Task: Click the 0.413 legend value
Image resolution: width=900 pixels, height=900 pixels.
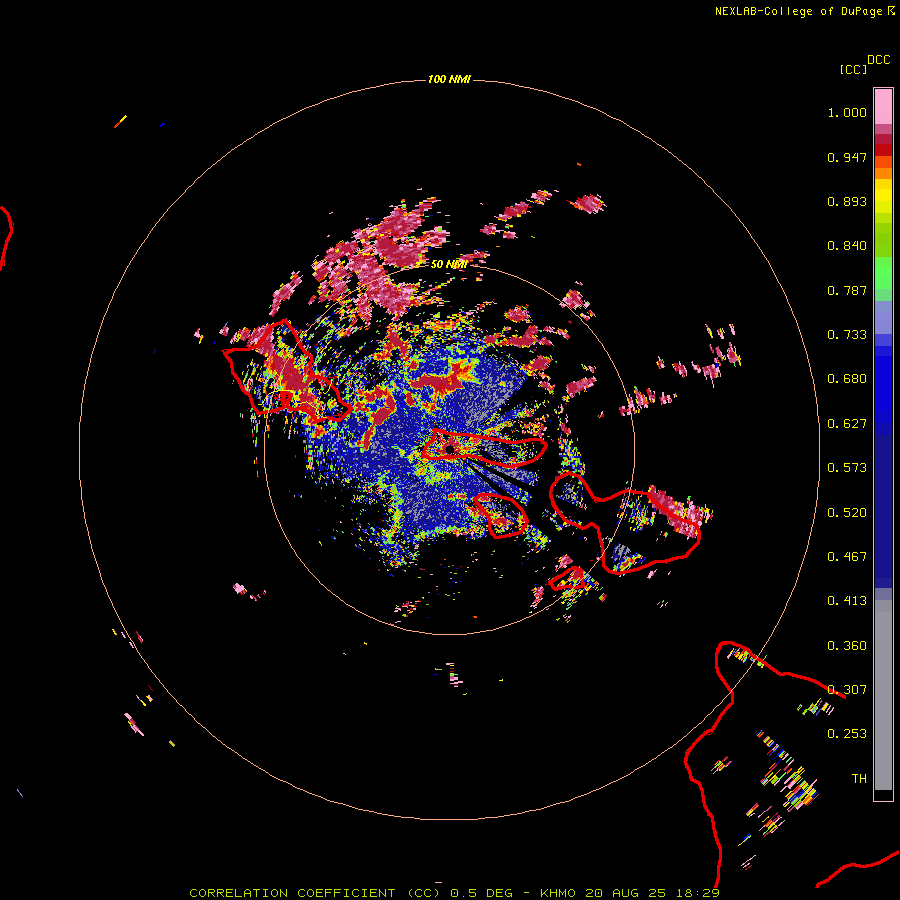Action: pyautogui.click(x=847, y=601)
